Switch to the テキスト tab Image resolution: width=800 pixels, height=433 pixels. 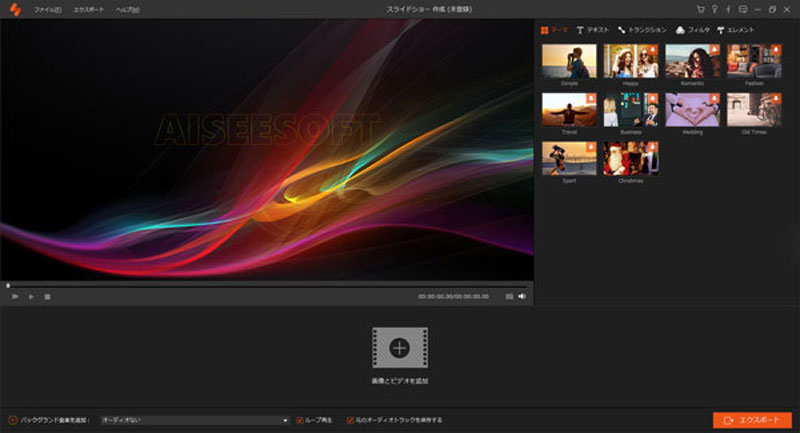click(592, 30)
